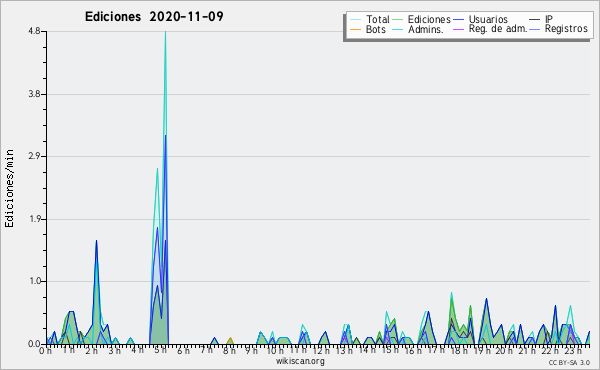
Task: Click the magenta line swatch beside 'Reg. de adm.'
Action: pos(458,29)
